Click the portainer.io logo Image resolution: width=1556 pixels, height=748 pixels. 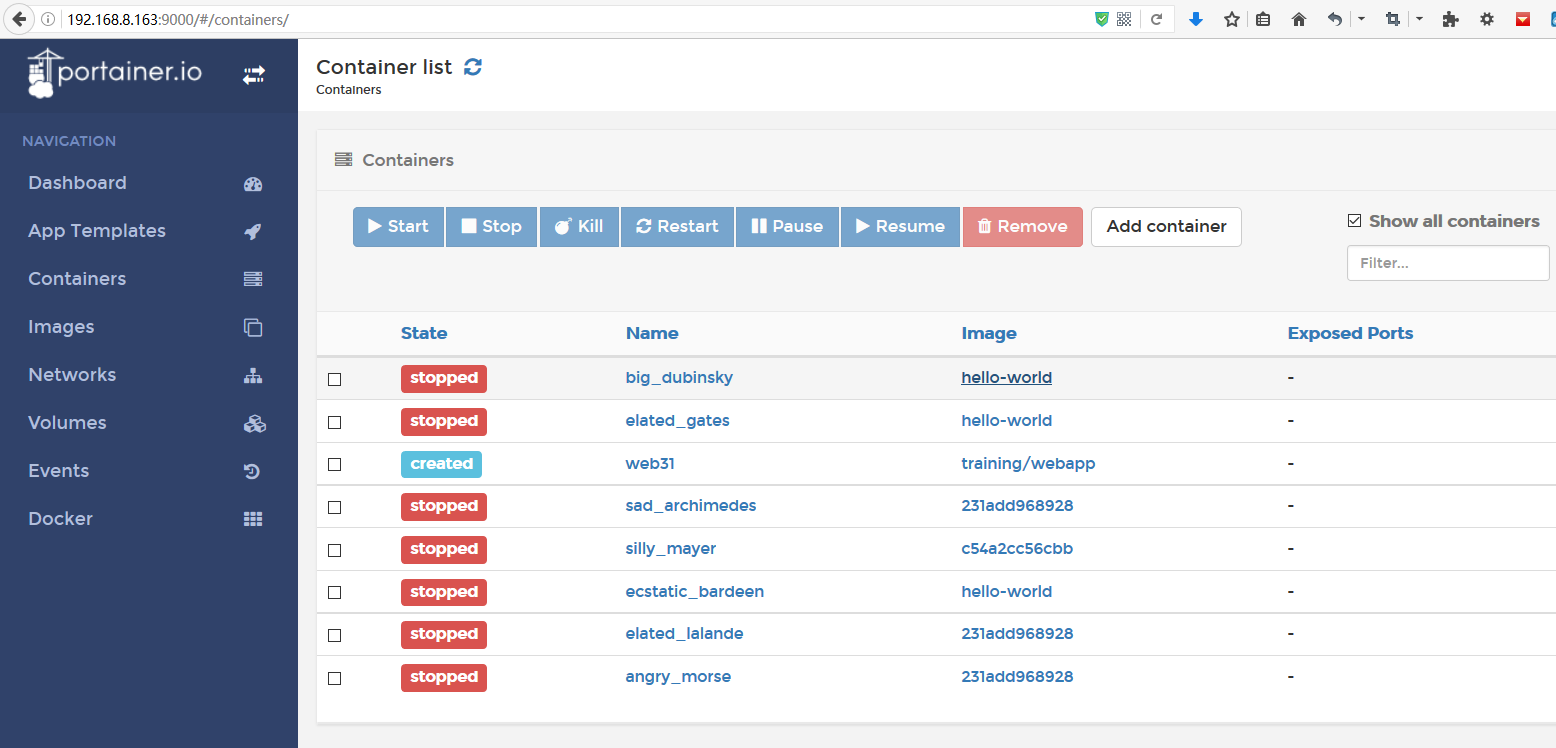(x=114, y=73)
